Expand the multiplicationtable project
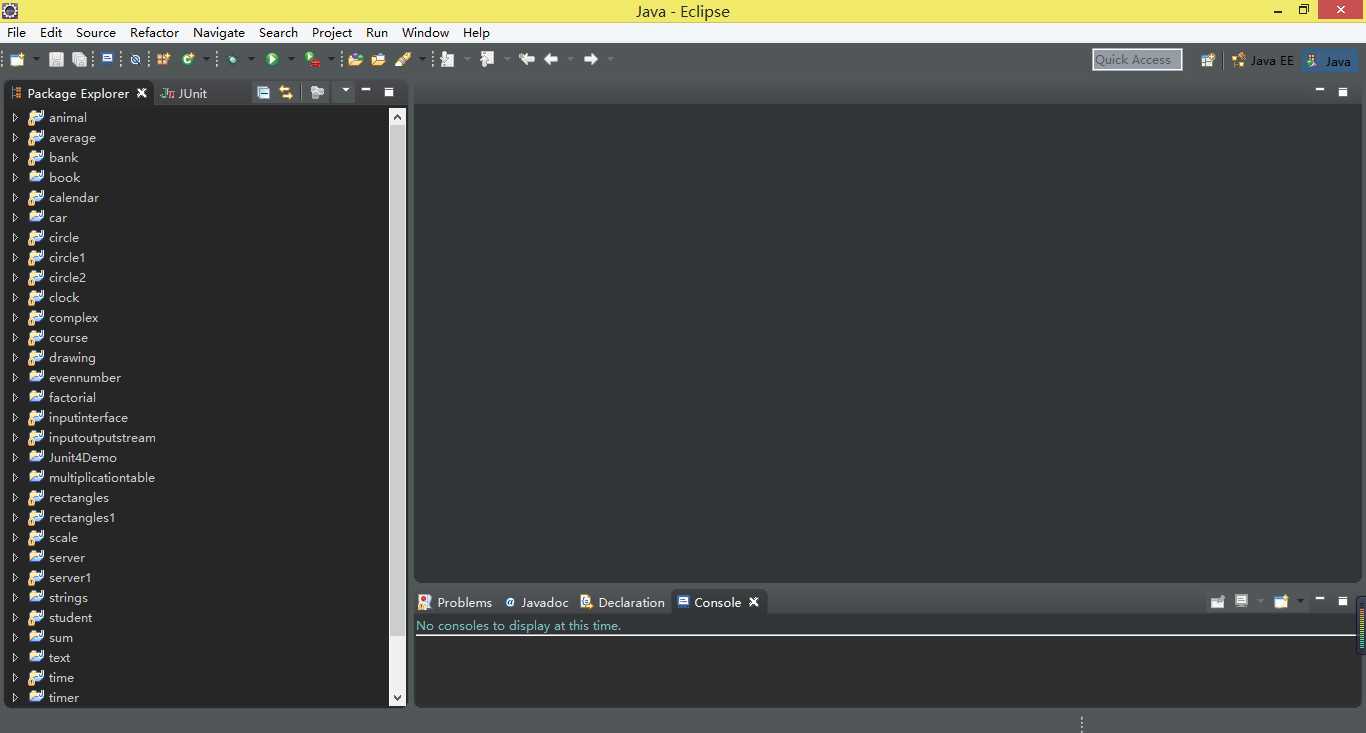 pos(15,477)
